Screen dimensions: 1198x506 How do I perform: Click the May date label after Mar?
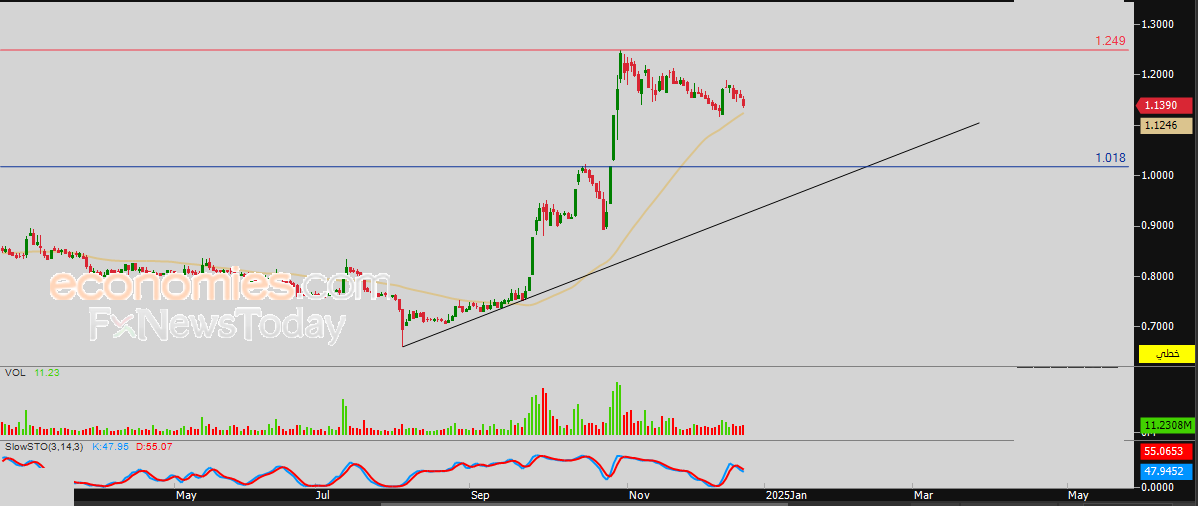pos(1078,496)
